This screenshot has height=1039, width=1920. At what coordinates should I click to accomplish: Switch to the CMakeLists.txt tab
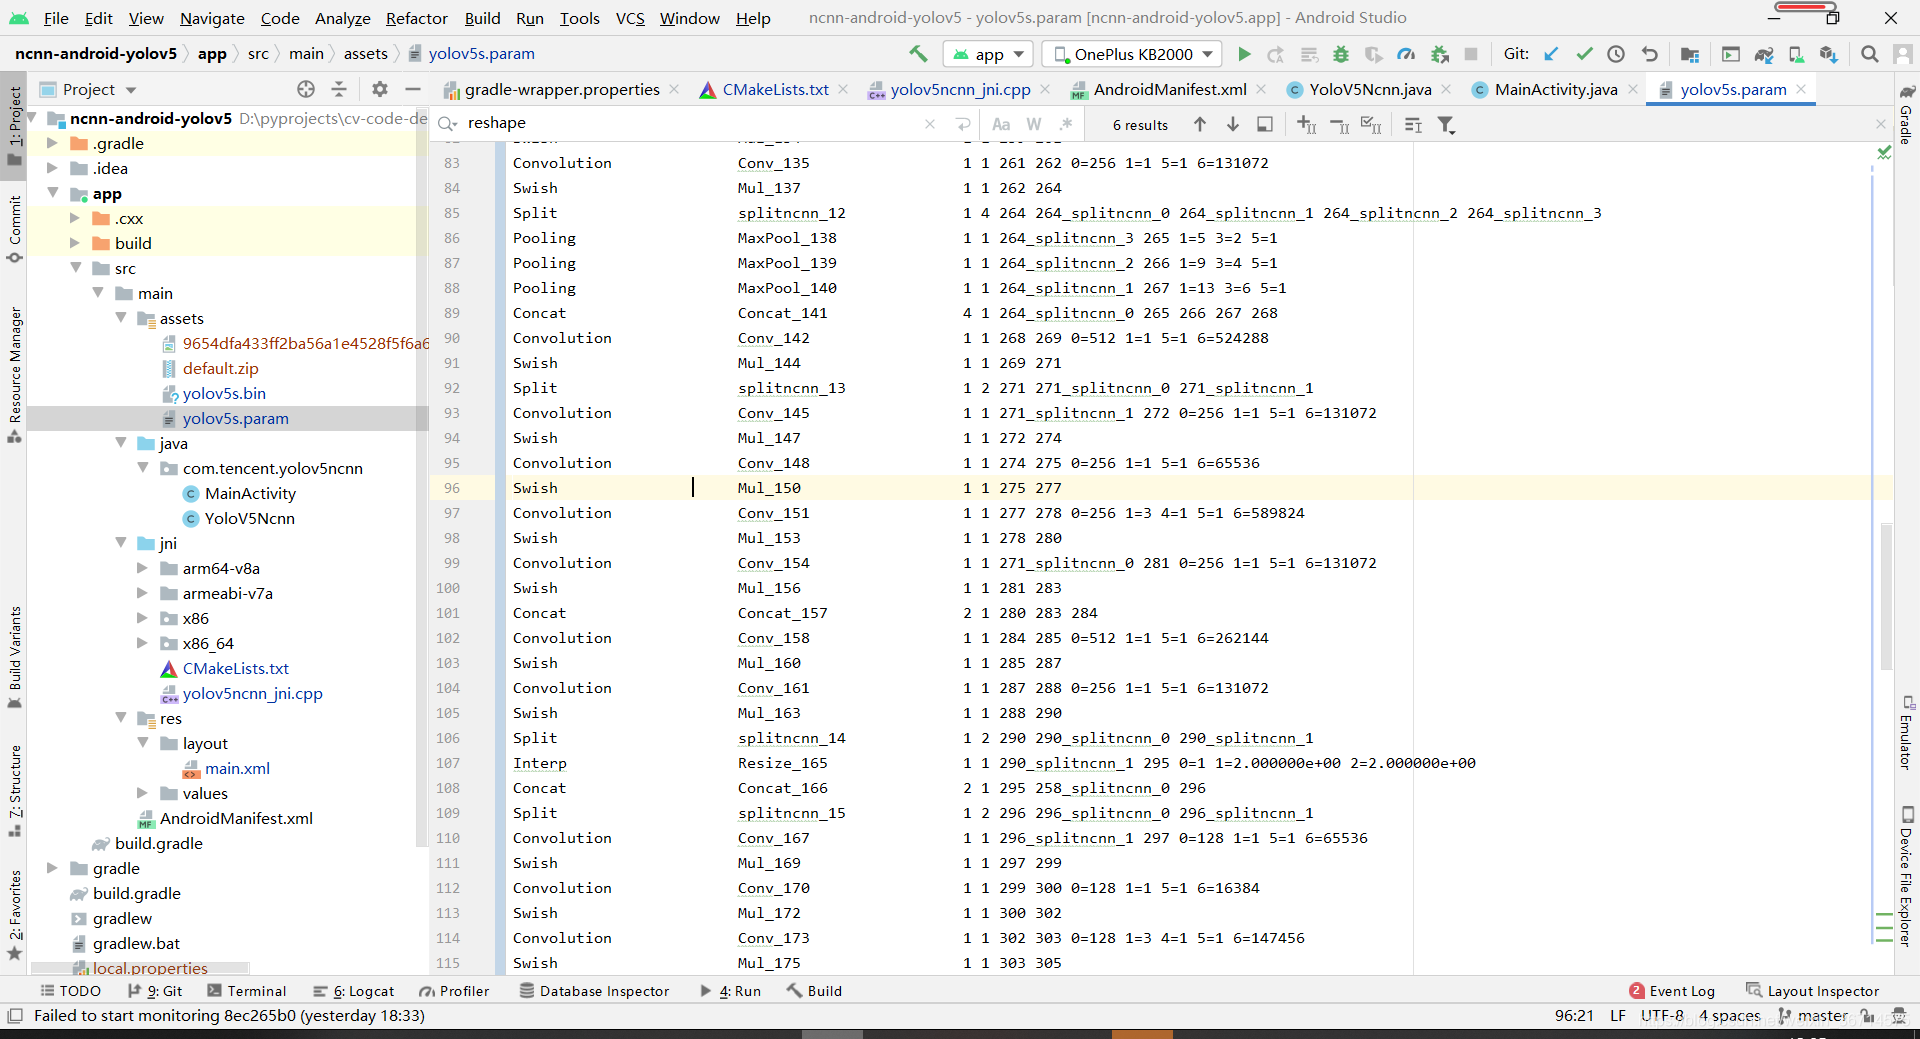click(x=775, y=89)
